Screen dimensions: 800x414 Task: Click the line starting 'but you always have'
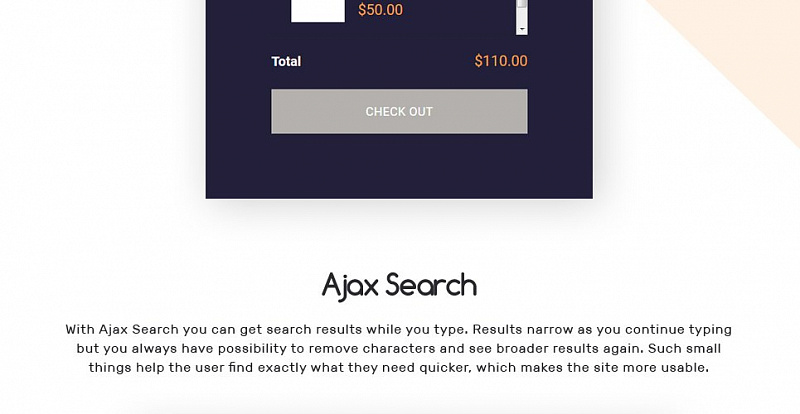(398, 348)
